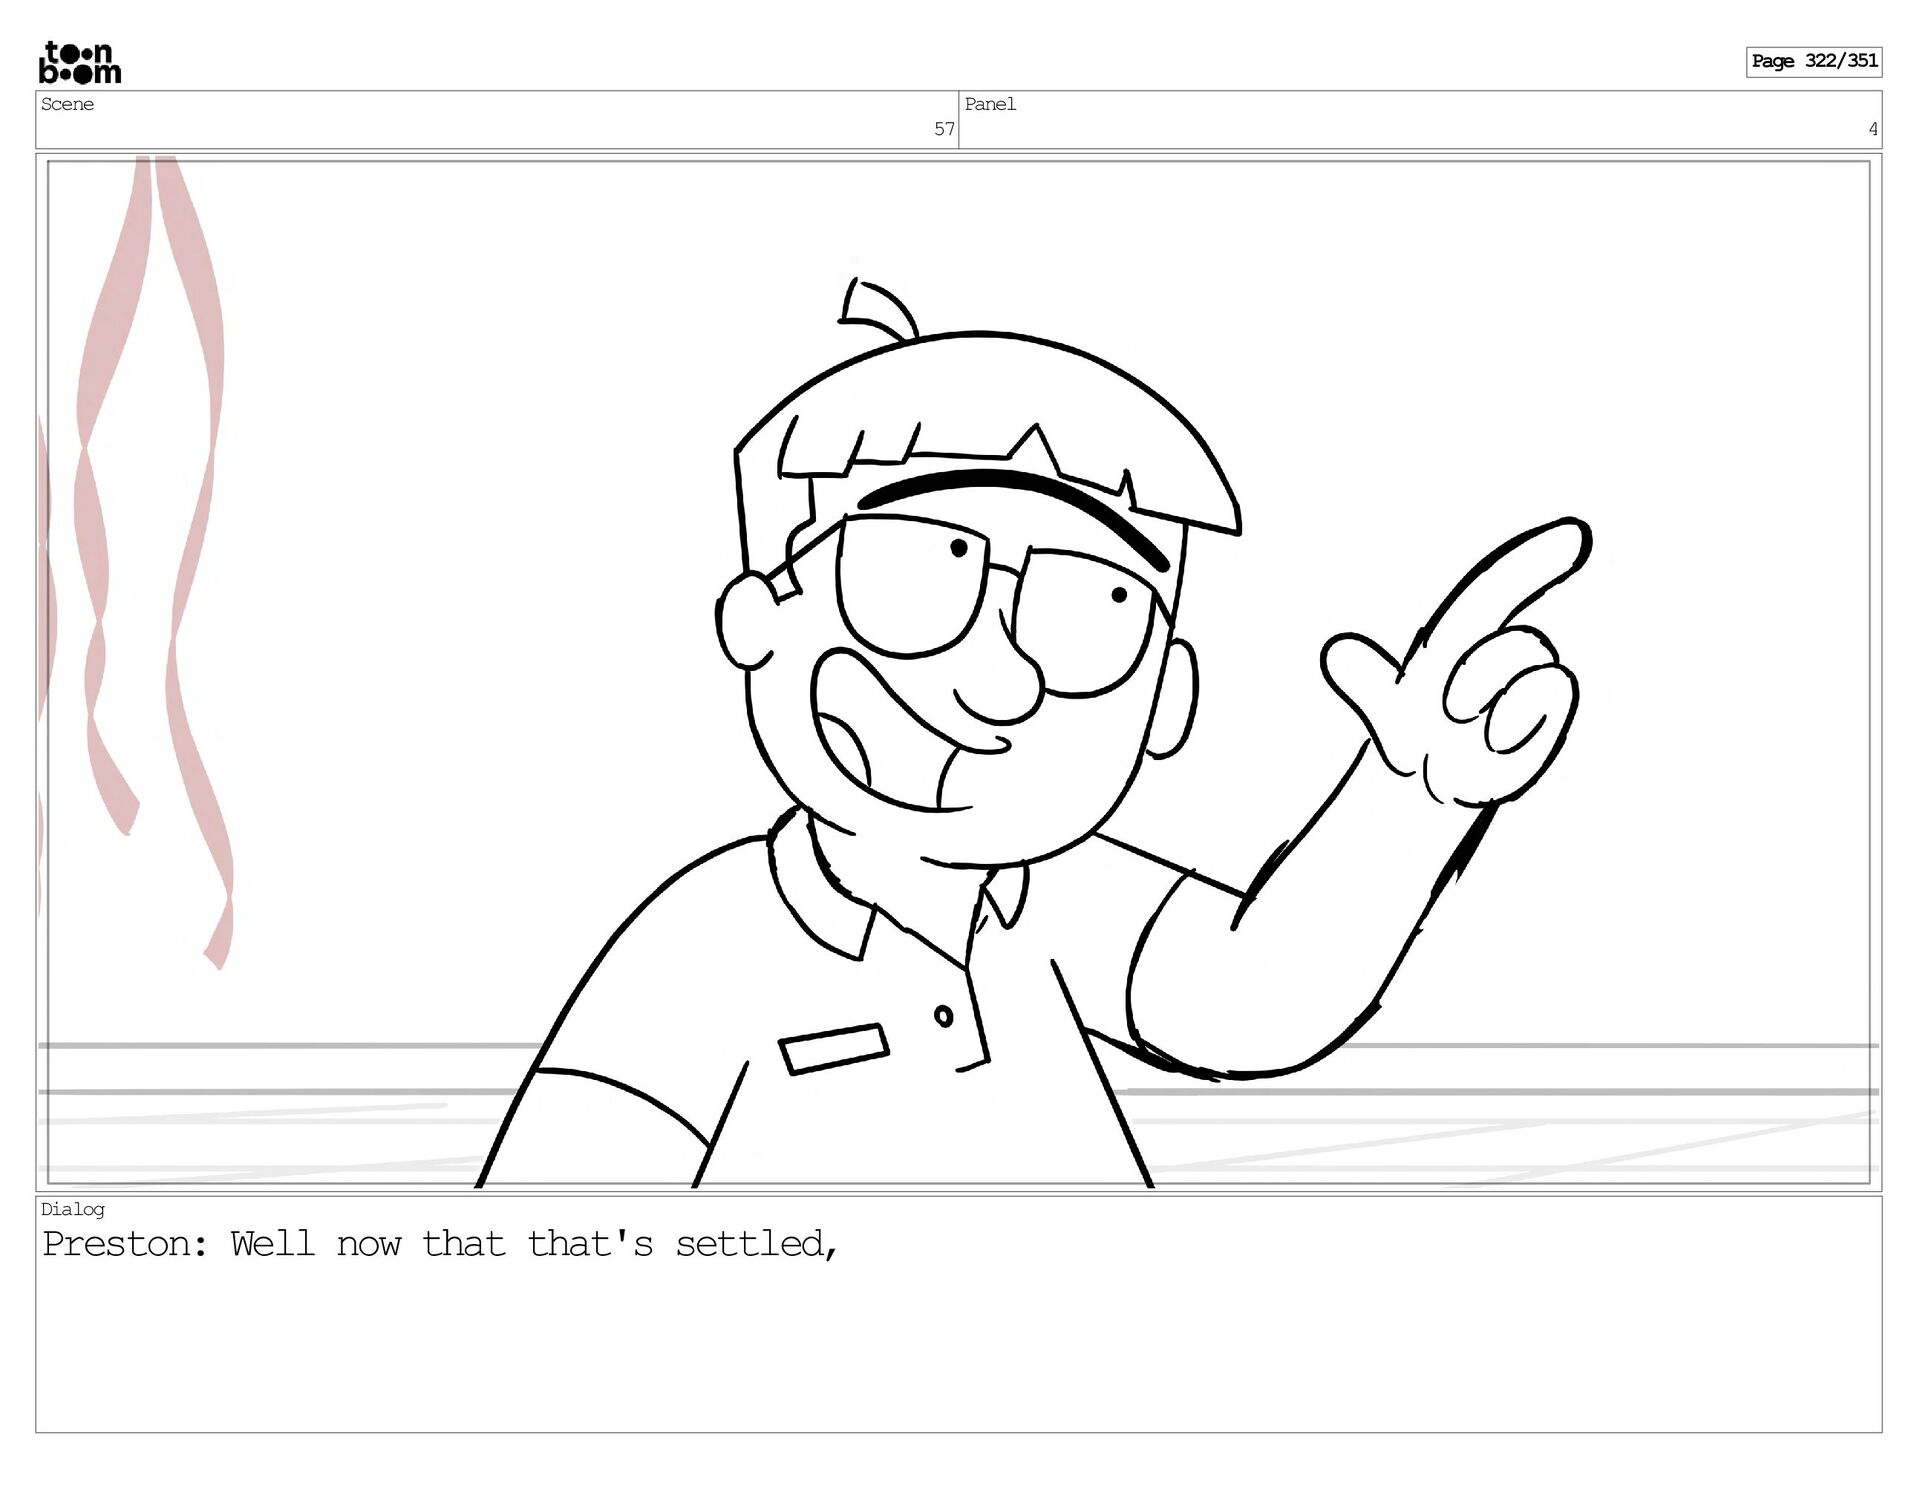The image size is (1920, 1486).
Task: Click the character's left glasses lens
Action: coord(905,590)
